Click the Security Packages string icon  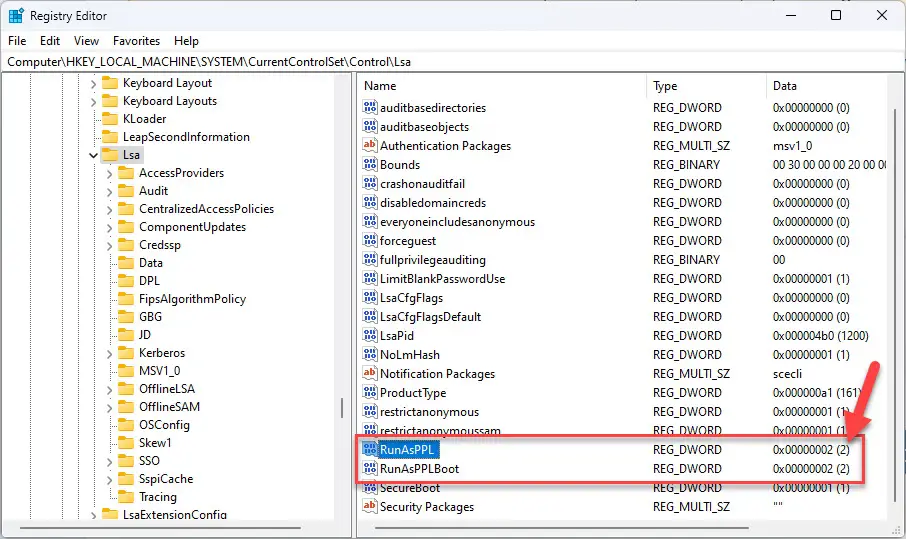[370, 506]
